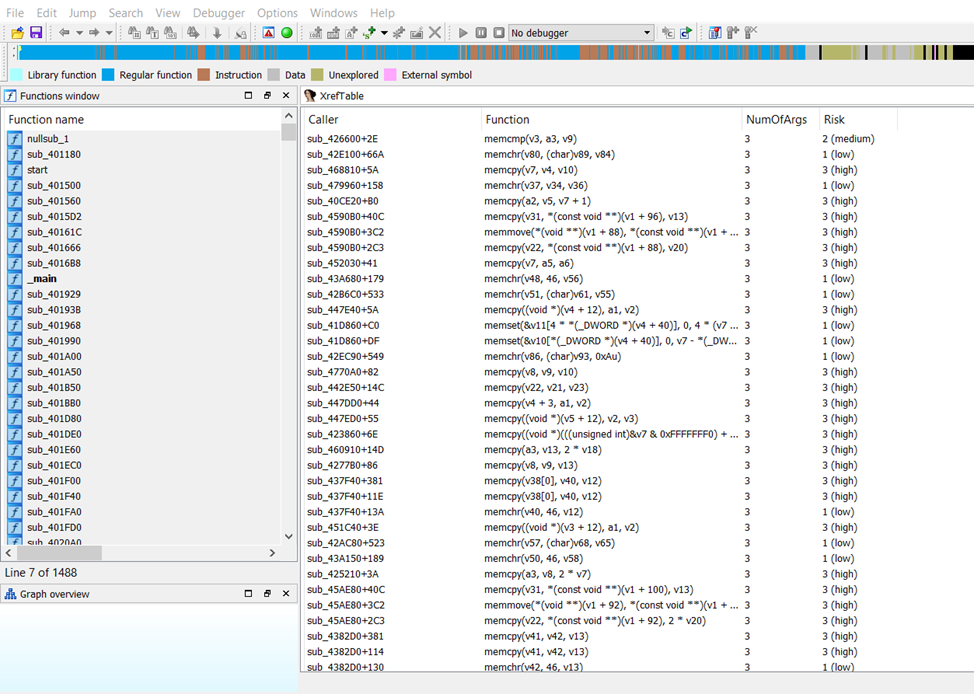974x694 pixels.
Task: Terminate process with the stop button
Action: 499,32
